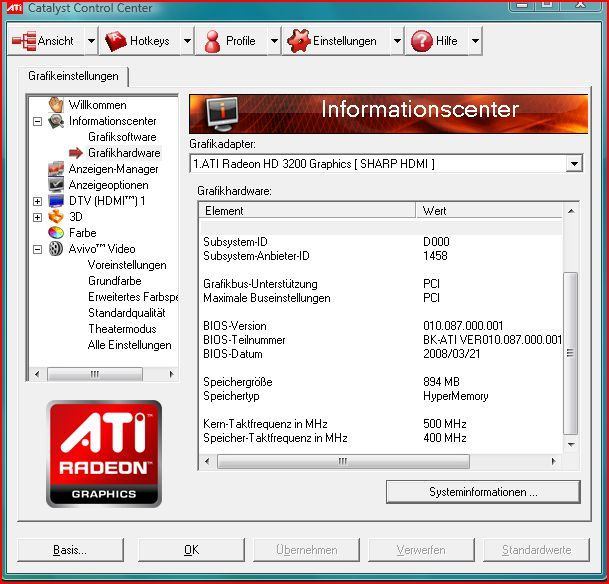Select Grafikhardware in the tree
This screenshot has height=584, width=609.
[124, 153]
